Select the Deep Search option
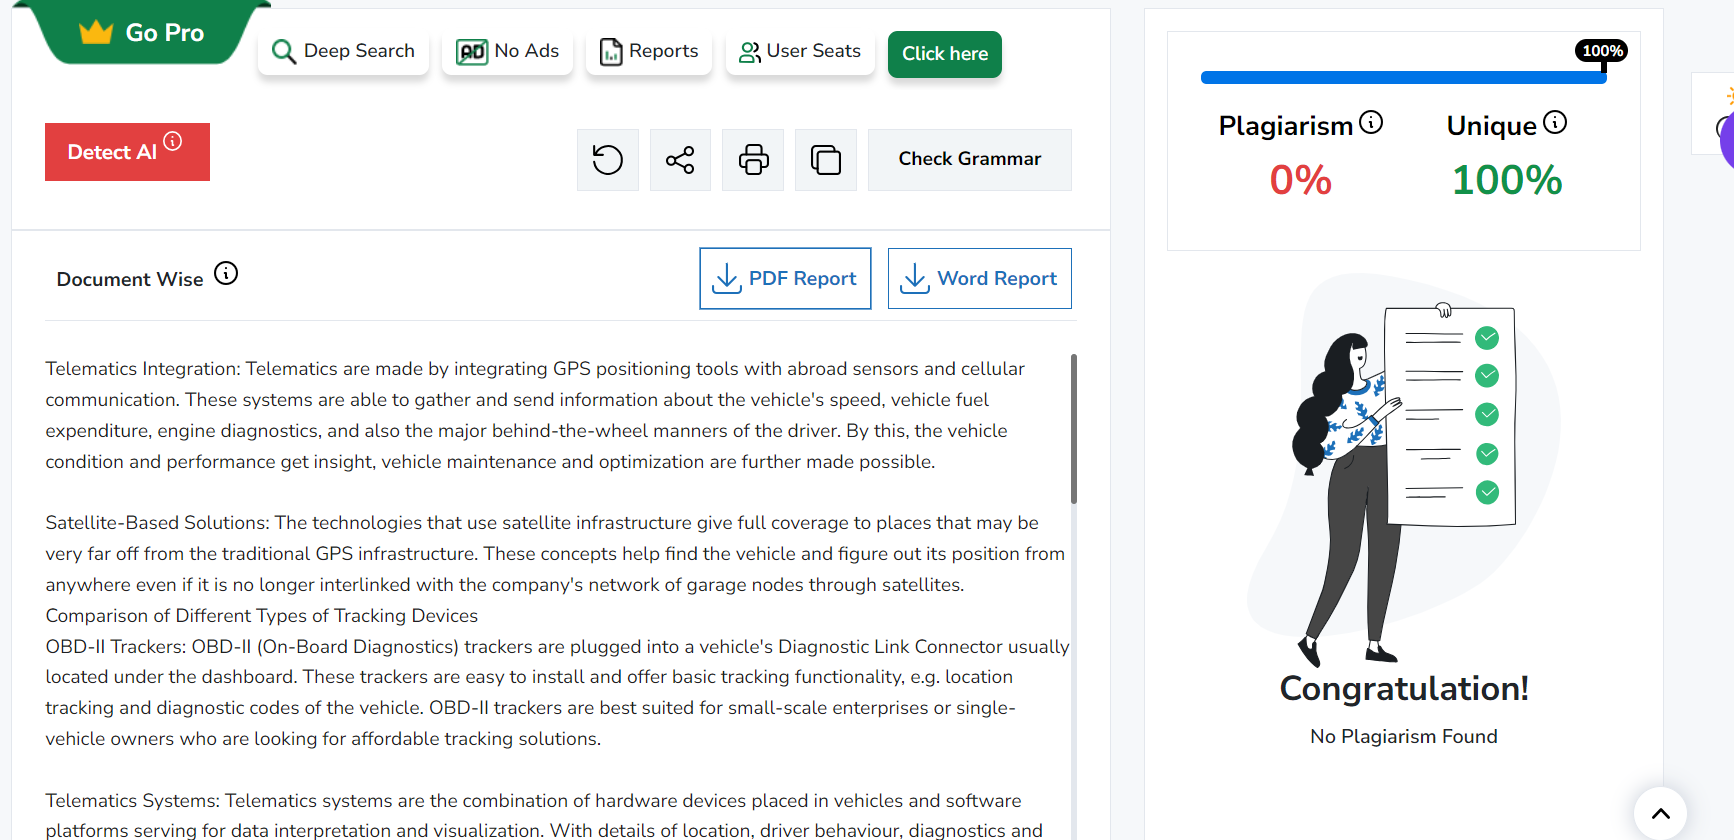1734x840 pixels. point(343,51)
